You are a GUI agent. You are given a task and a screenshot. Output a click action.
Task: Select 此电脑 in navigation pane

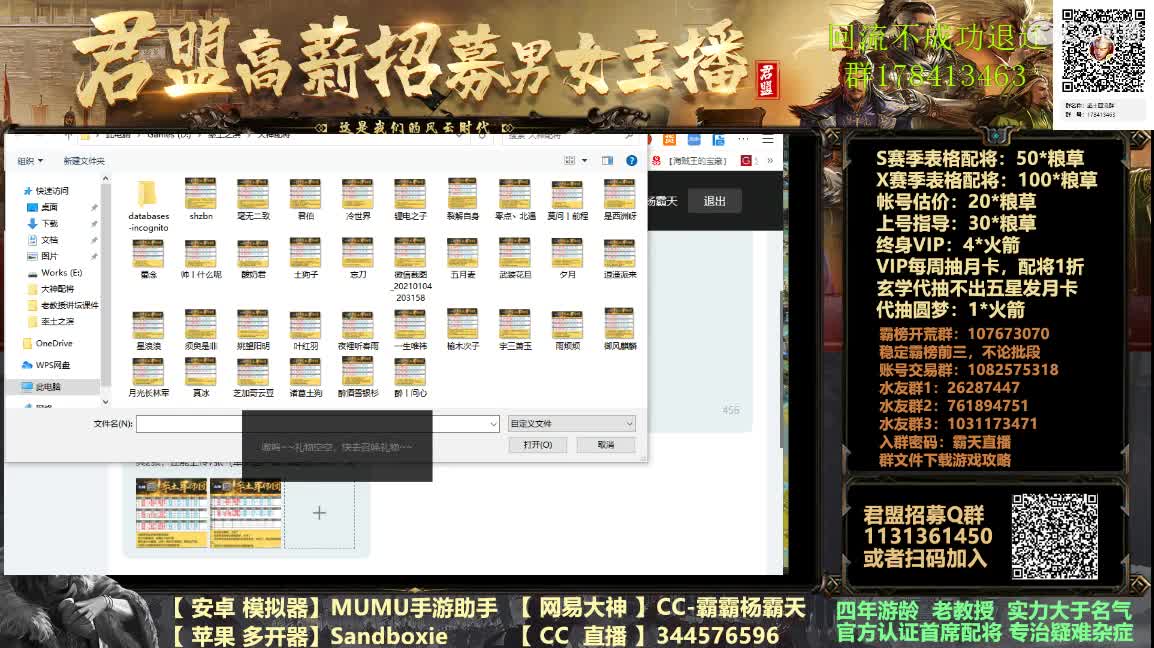click(42, 387)
